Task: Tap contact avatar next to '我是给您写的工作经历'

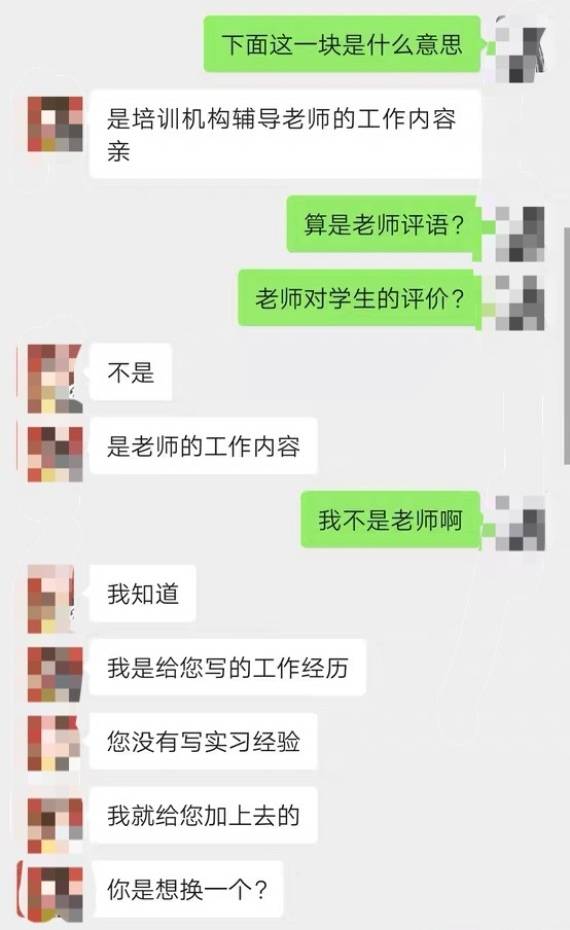Action: 55,674
